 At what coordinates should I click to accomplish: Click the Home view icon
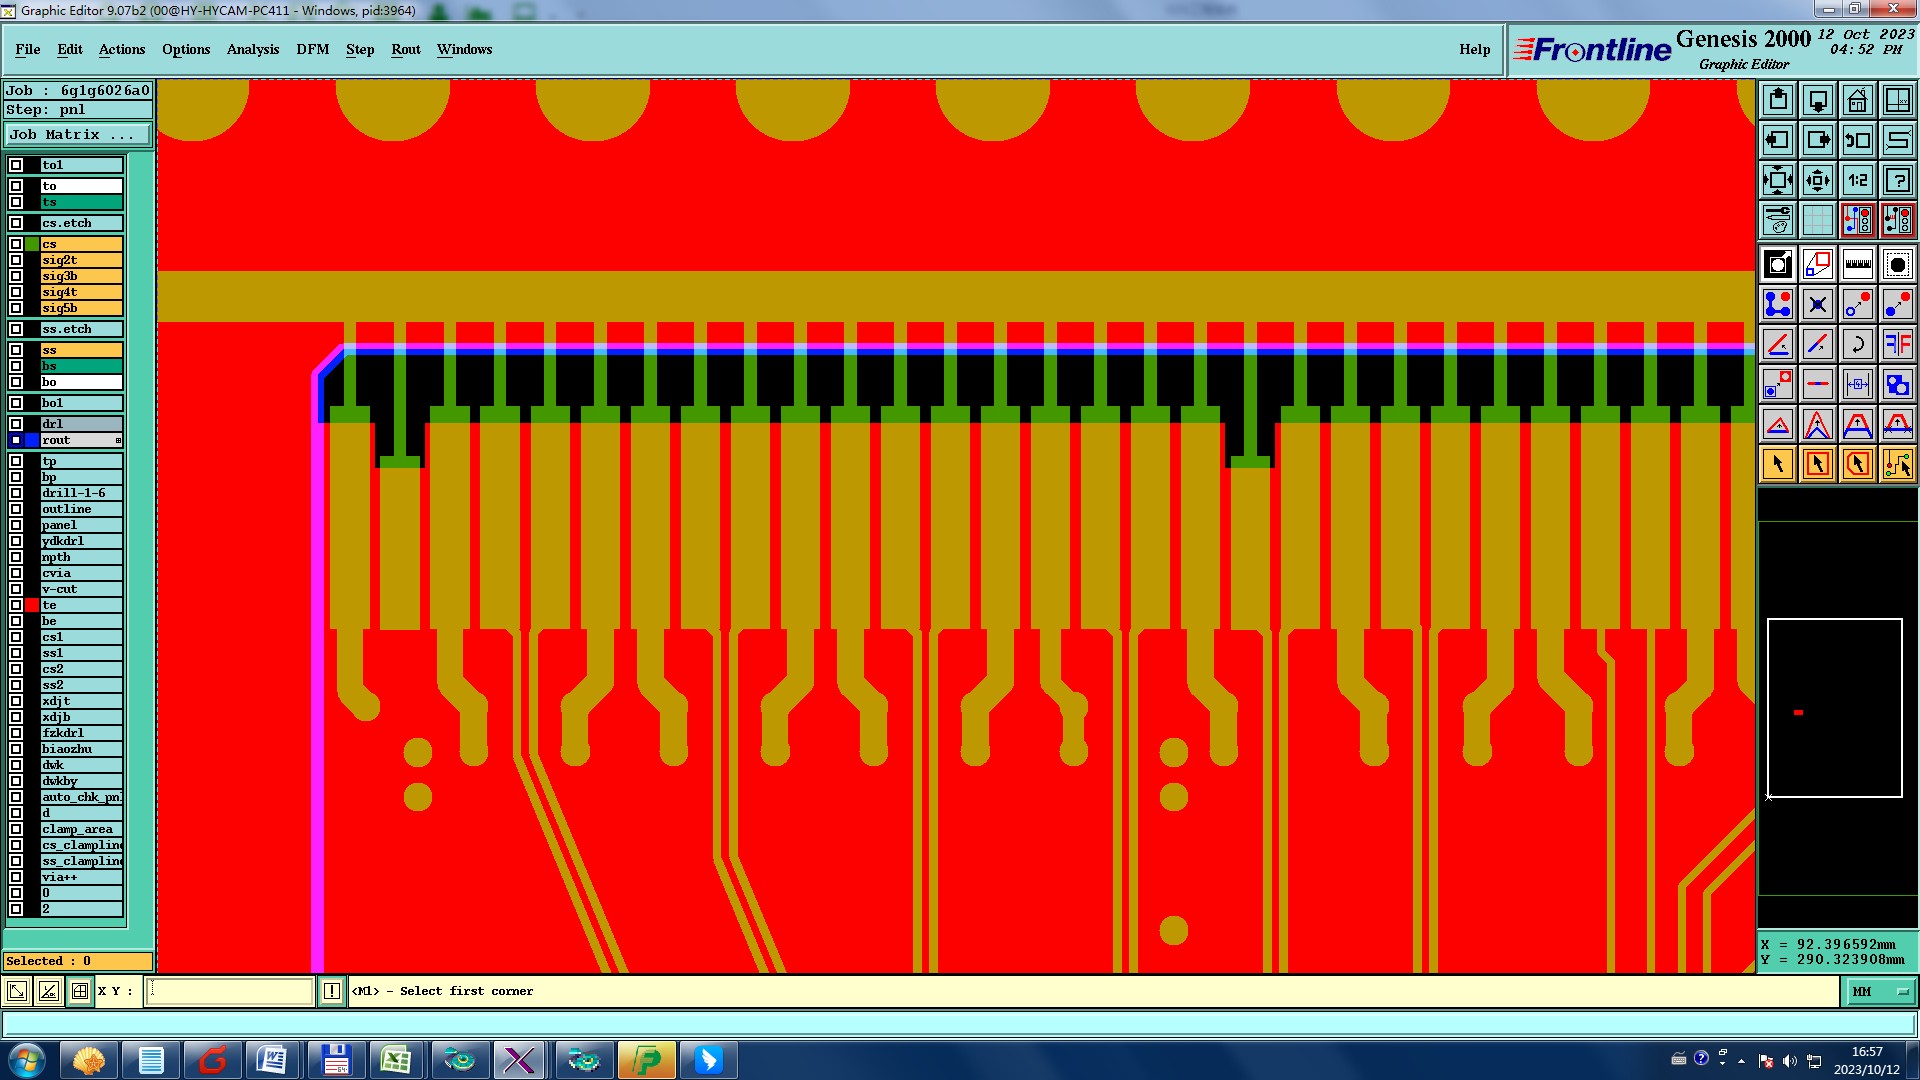click(x=1857, y=100)
